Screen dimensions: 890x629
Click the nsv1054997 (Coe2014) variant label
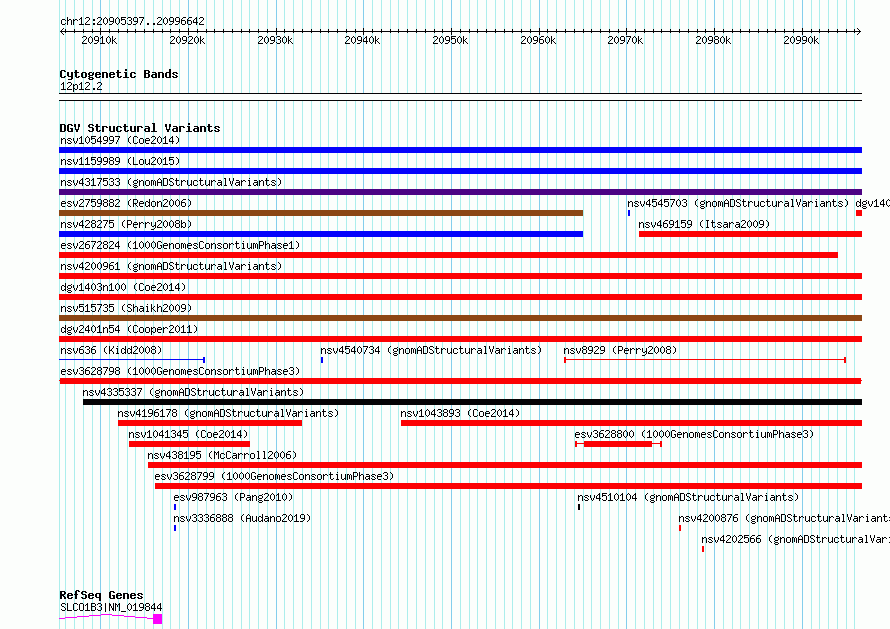(x=120, y=140)
